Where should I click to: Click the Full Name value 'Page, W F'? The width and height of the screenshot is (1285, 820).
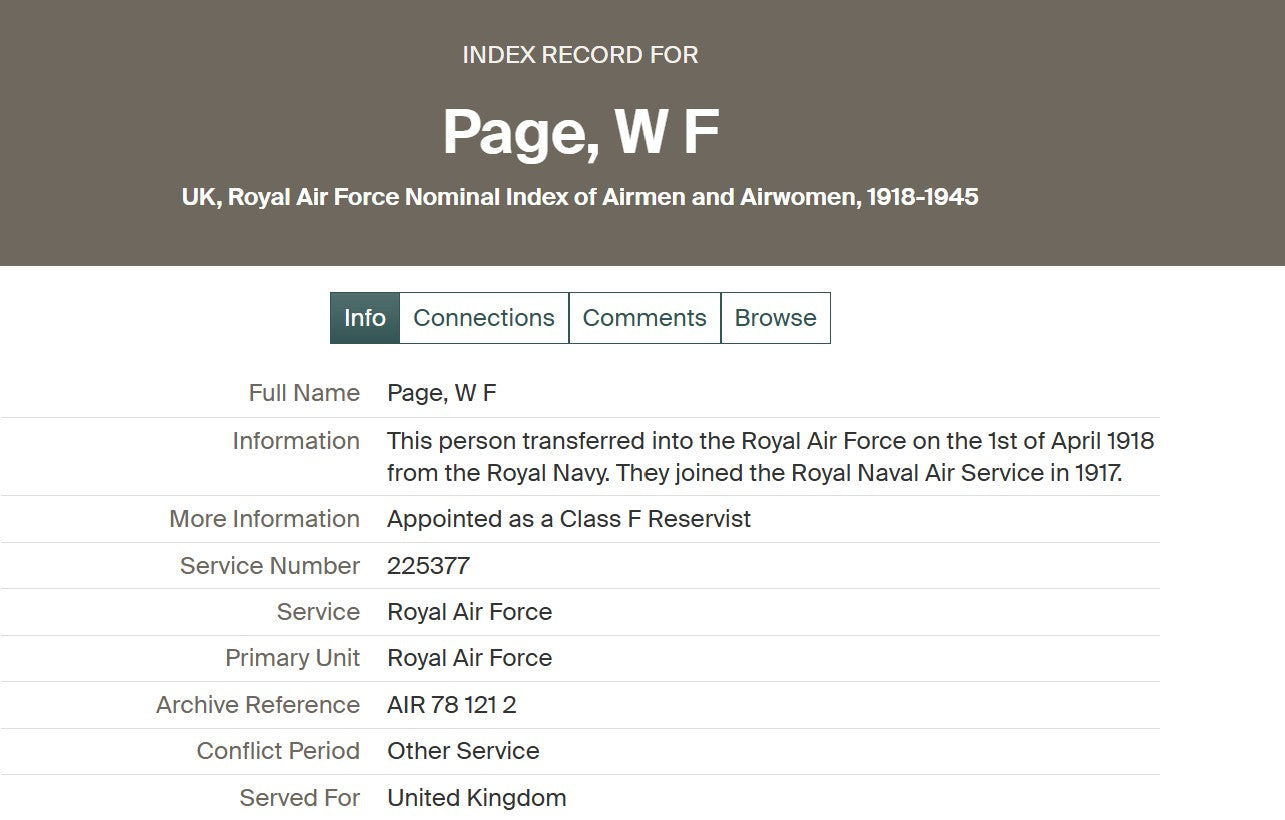click(441, 393)
